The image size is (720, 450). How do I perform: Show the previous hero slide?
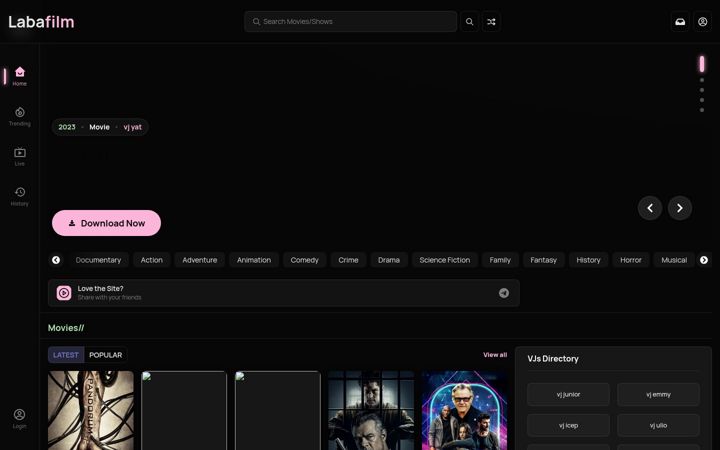[650, 208]
